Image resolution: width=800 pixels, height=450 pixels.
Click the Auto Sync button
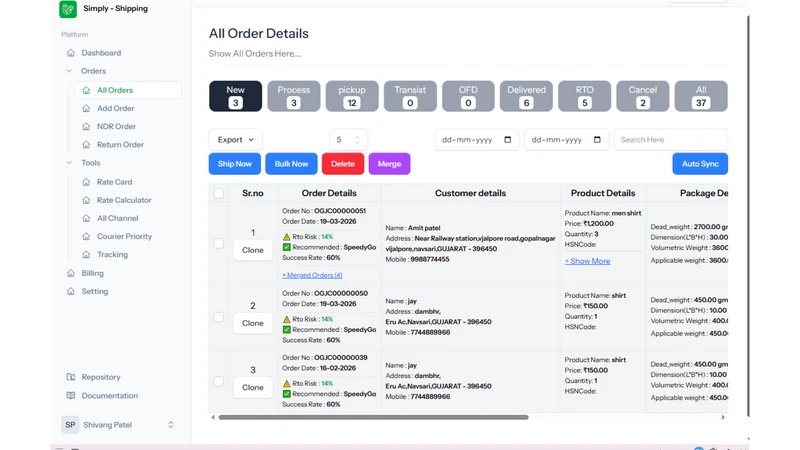700,164
